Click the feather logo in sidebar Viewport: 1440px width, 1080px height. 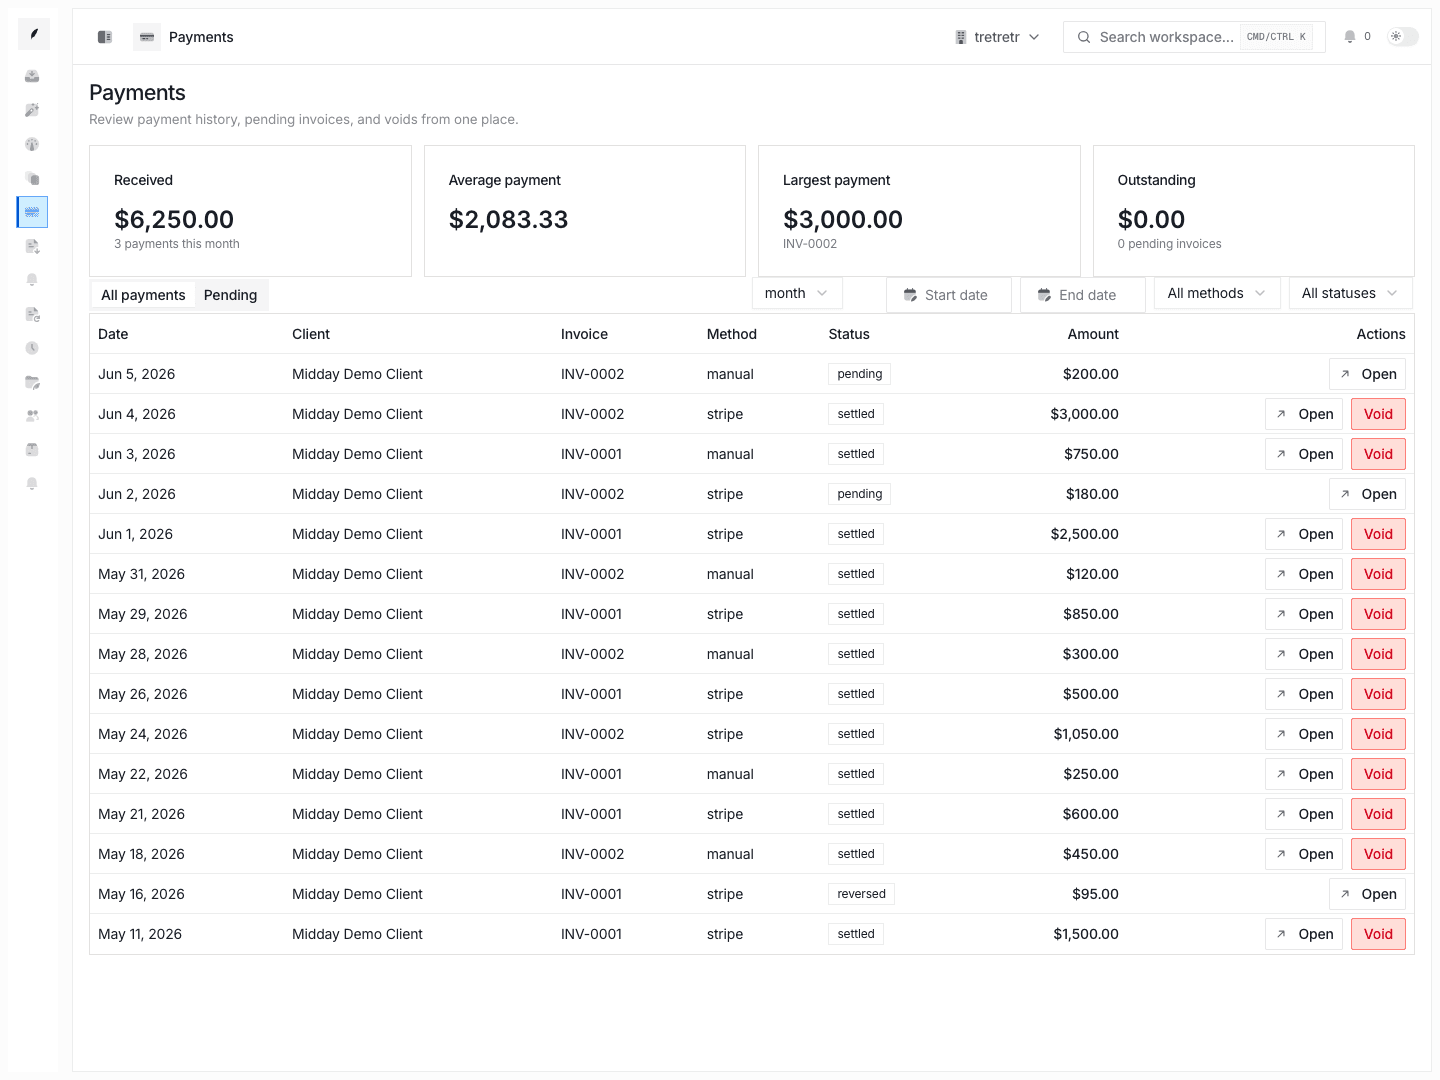(x=33, y=34)
